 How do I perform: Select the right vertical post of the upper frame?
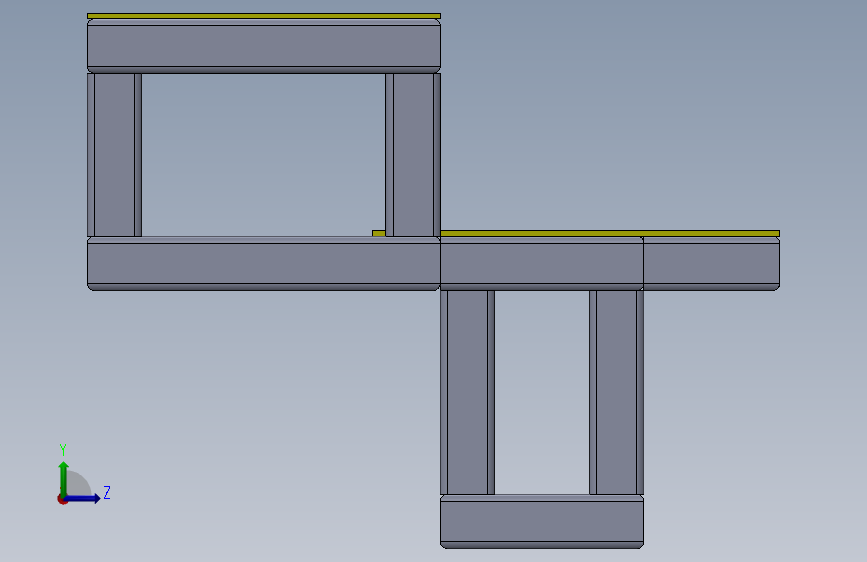(x=413, y=155)
